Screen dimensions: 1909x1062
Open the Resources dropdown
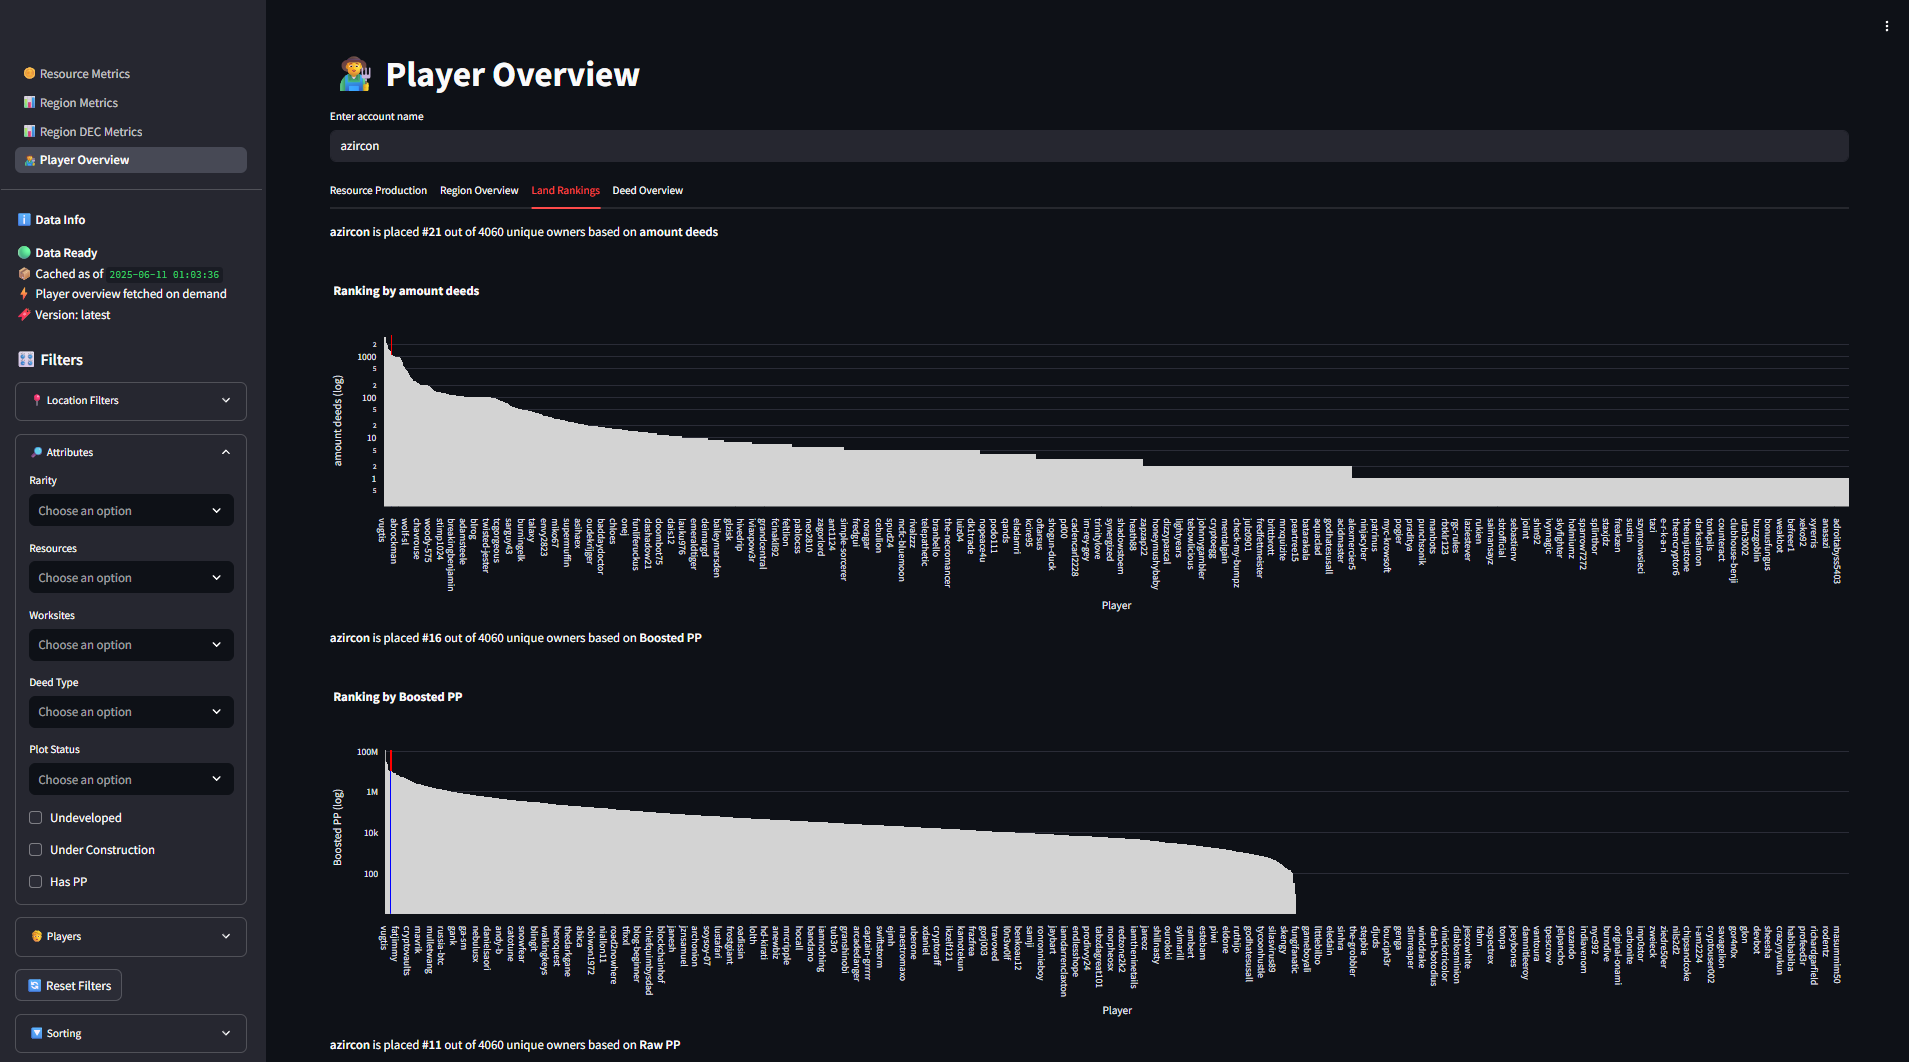(131, 578)
